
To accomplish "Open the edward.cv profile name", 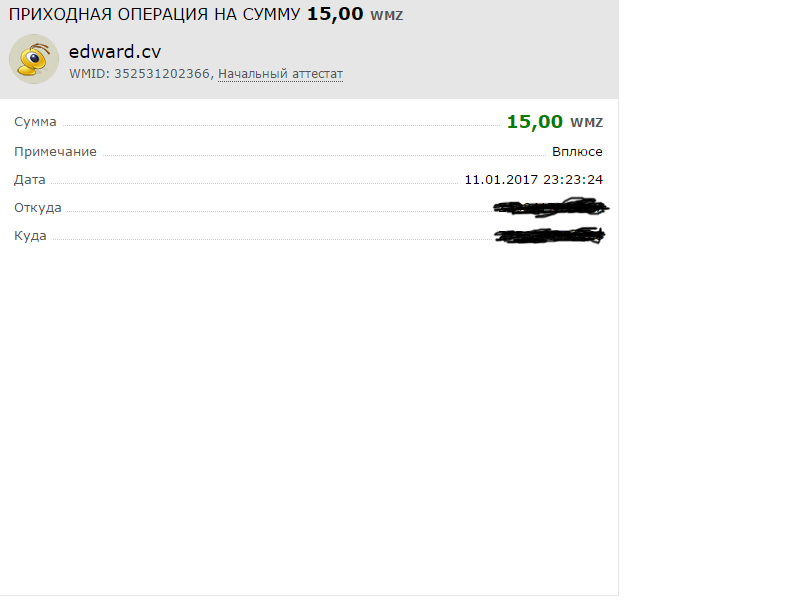I will (115, 52).
